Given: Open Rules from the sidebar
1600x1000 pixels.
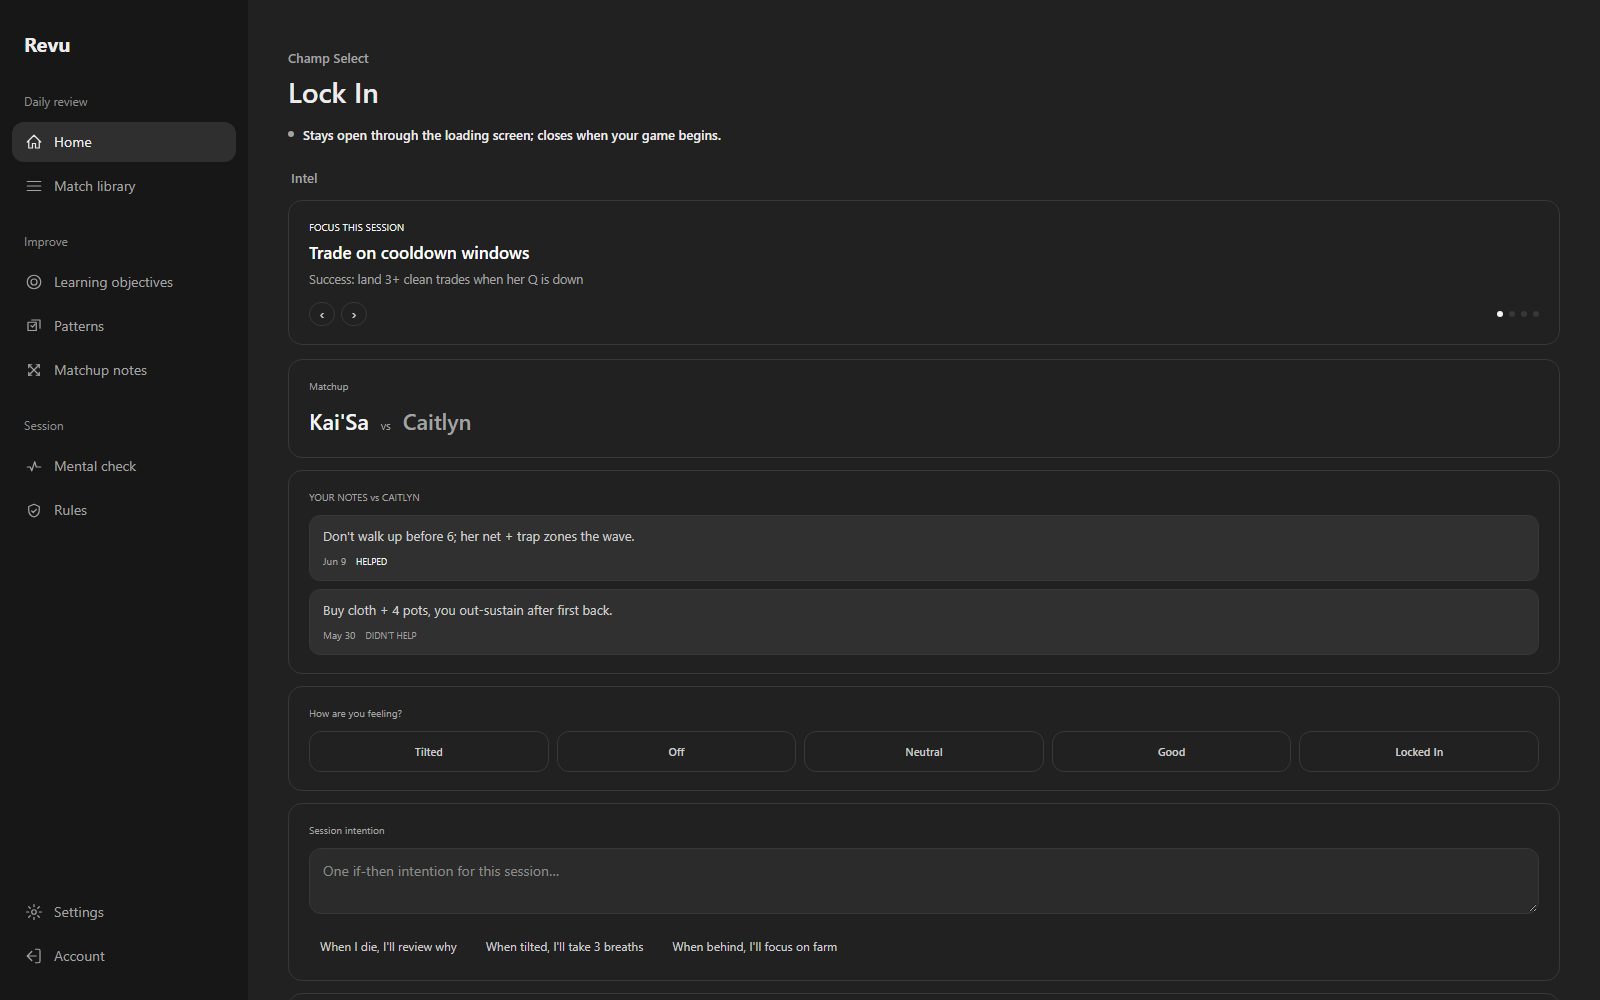Looking at the screenshot, I should coord(124,510).
